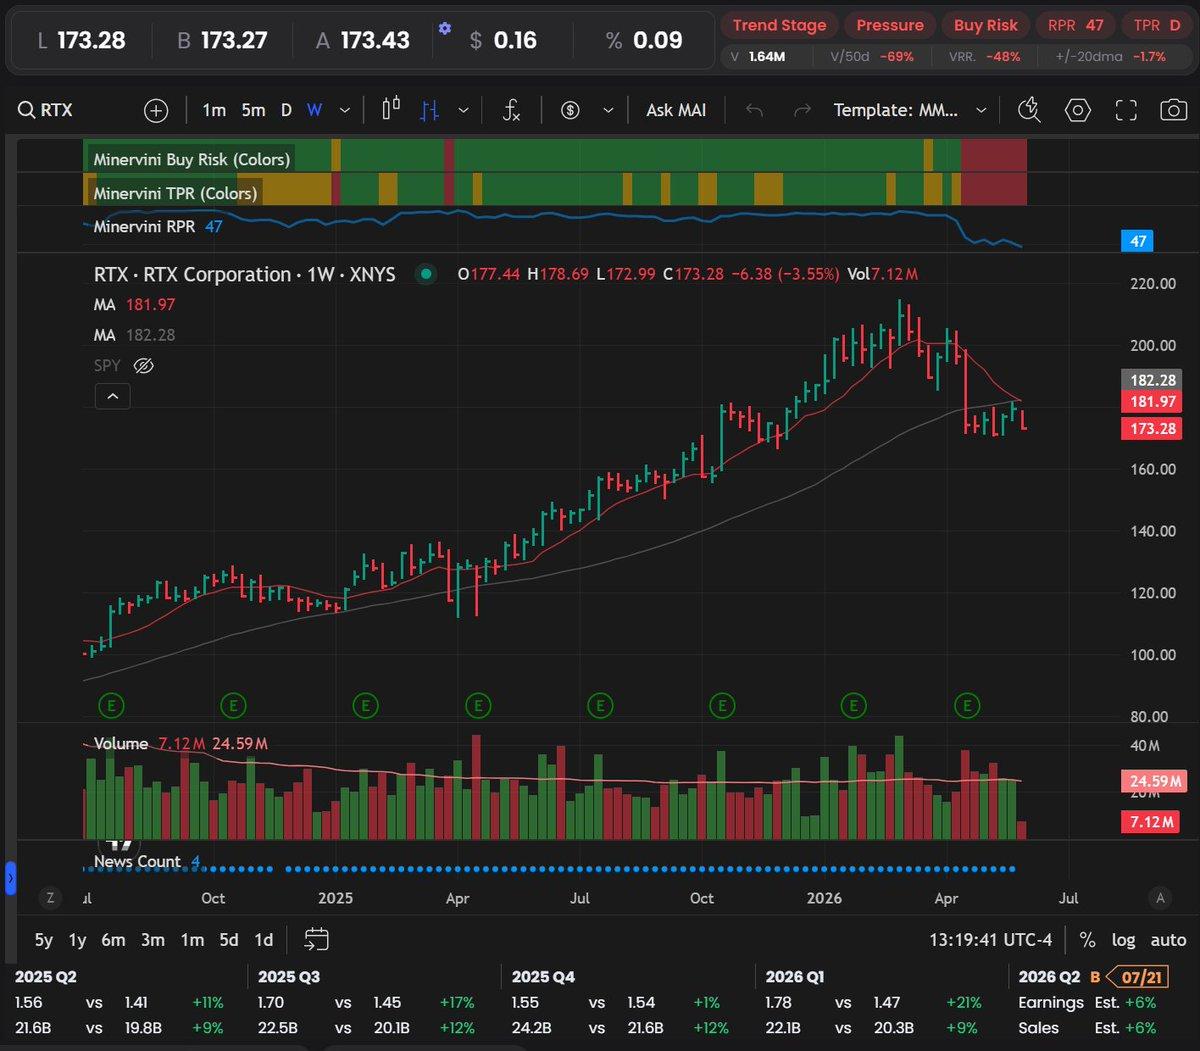This screenshot has width=1200, height=1051.
Task: Click the News Count label
Action: pos(137,861)
